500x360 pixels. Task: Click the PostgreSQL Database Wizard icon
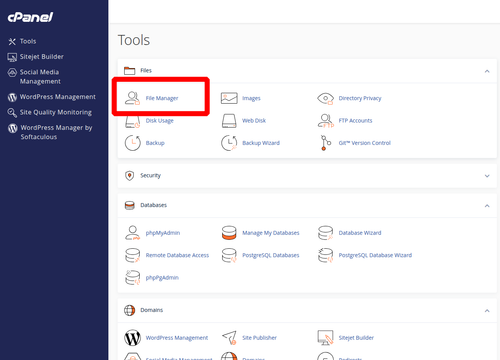point(325,255)
